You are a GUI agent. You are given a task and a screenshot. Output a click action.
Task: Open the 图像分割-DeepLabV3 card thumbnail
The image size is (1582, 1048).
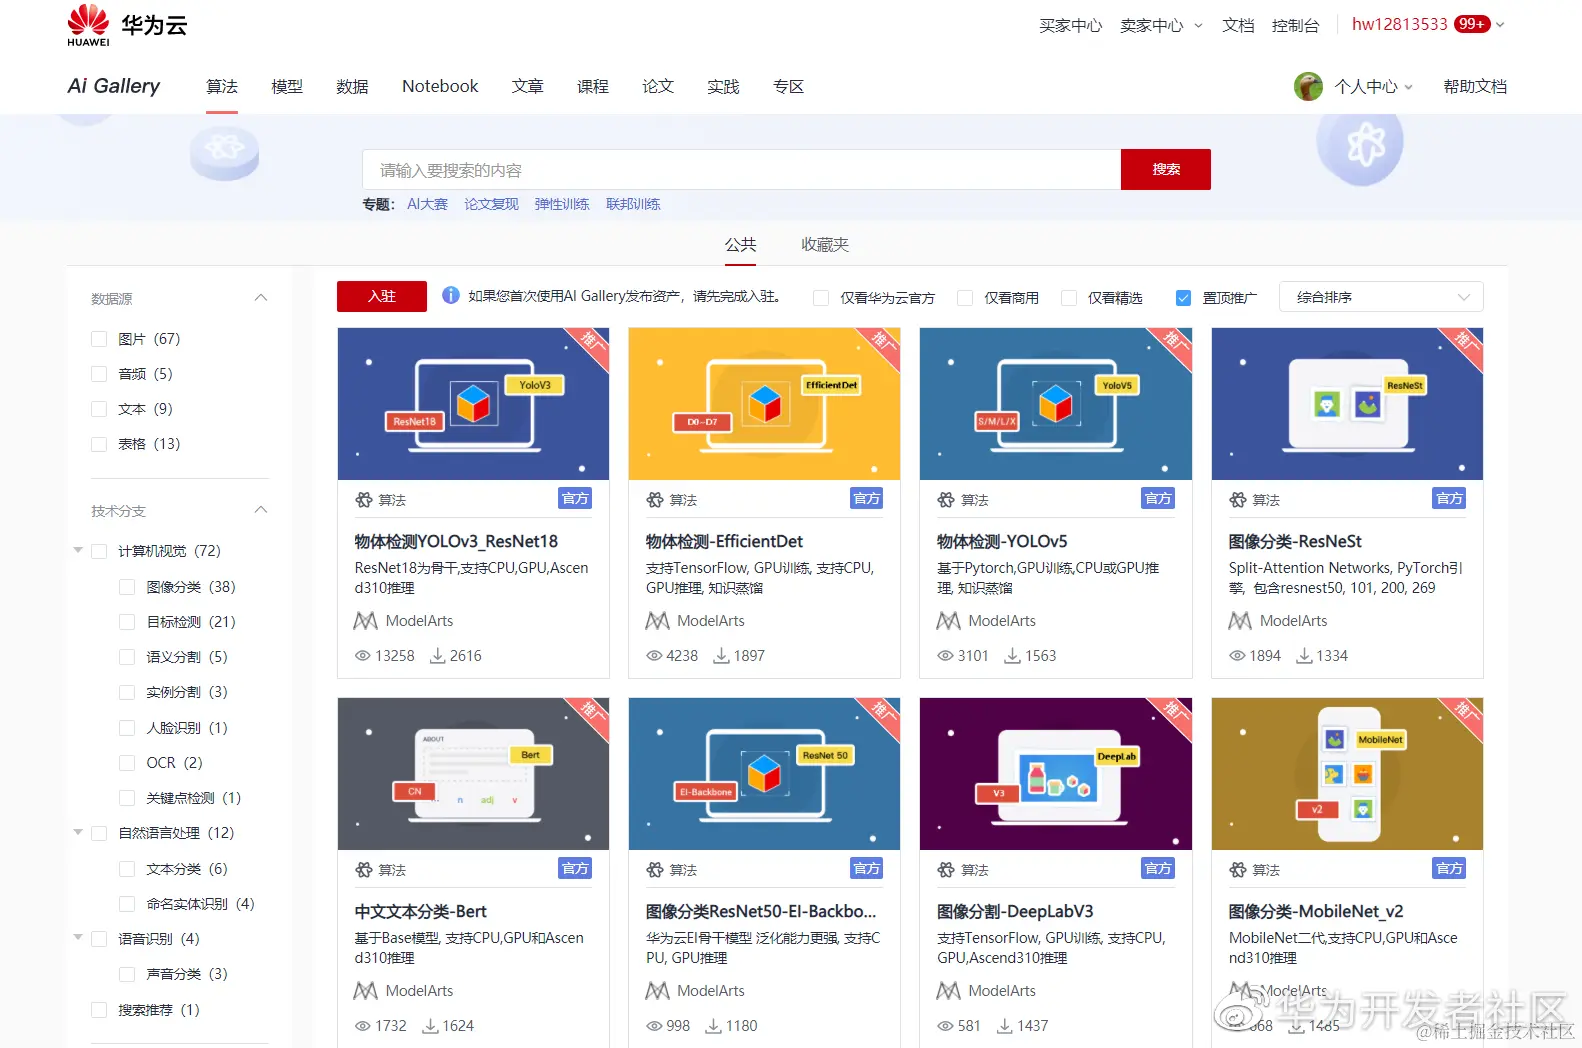[x=1055, y=774]
